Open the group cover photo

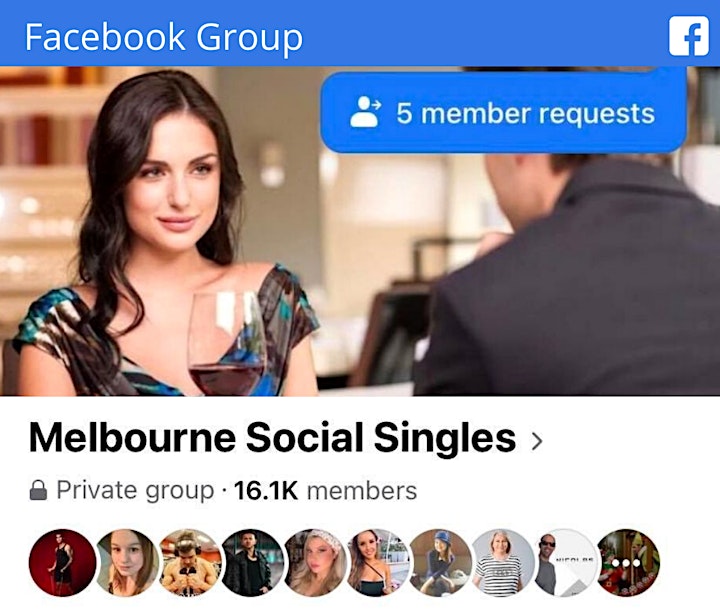click(360, 231)
